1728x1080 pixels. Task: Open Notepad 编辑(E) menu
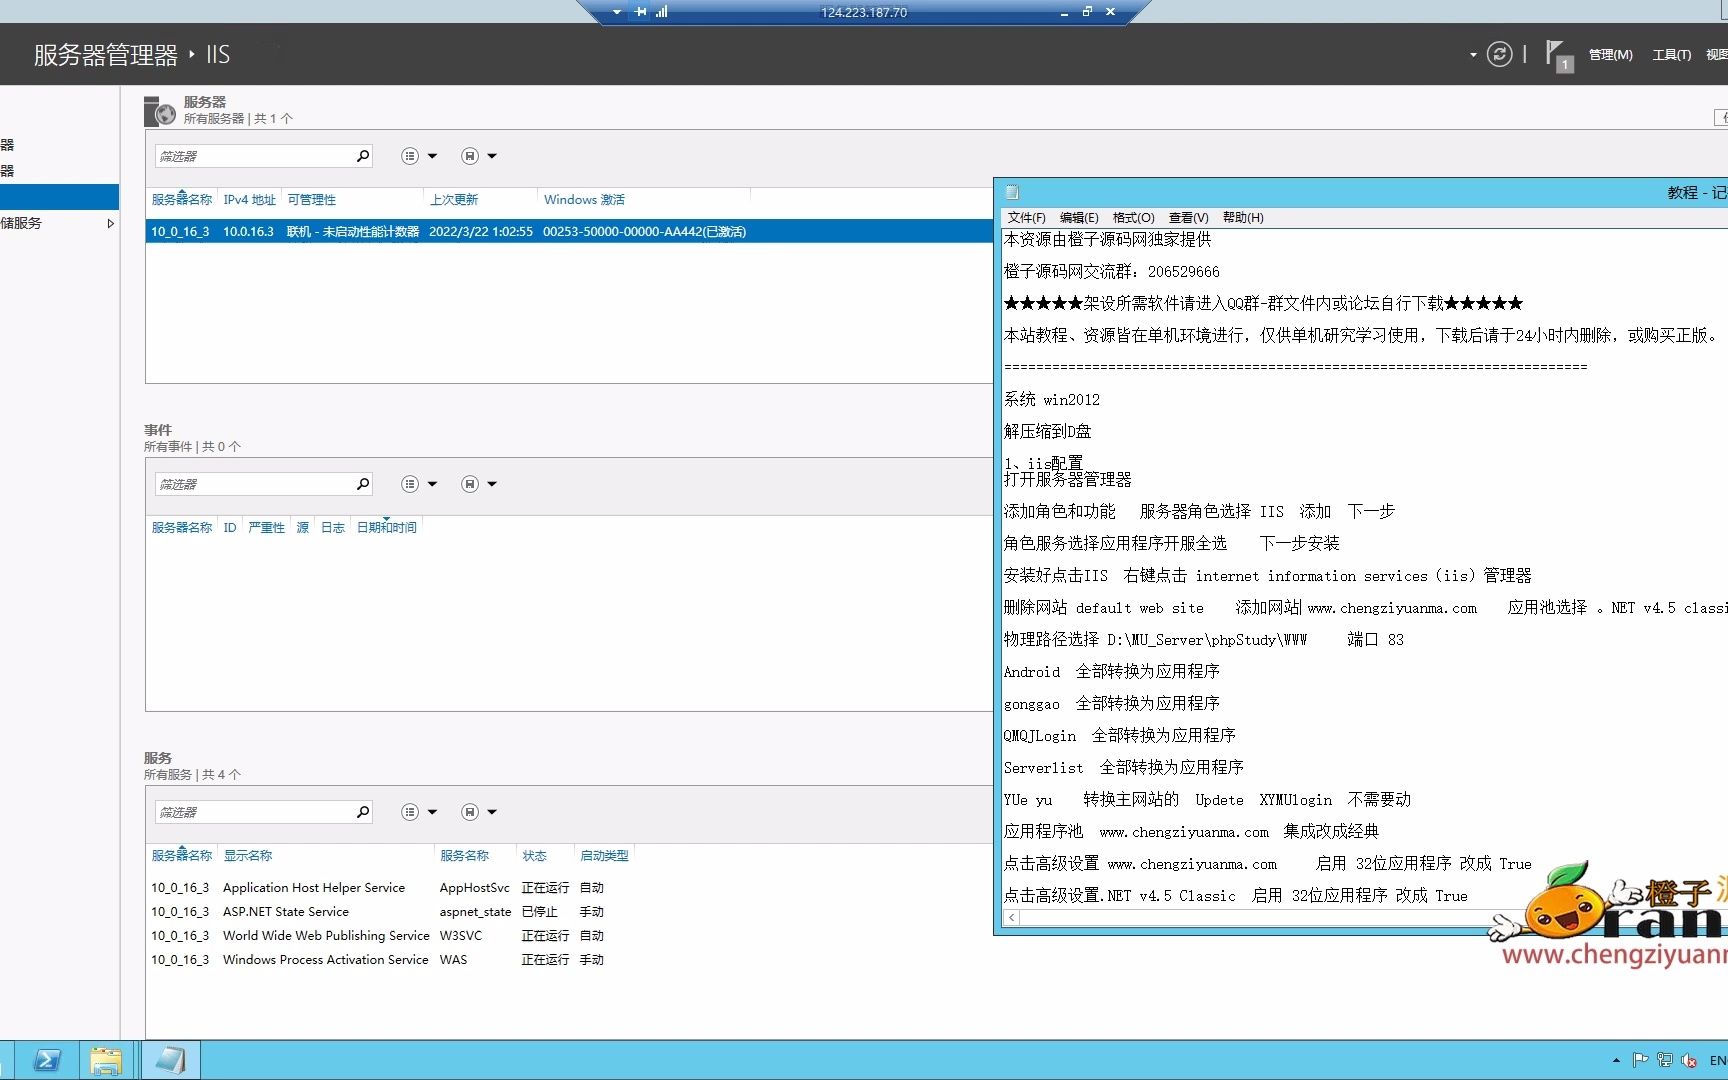click(x=1079, y=218)
